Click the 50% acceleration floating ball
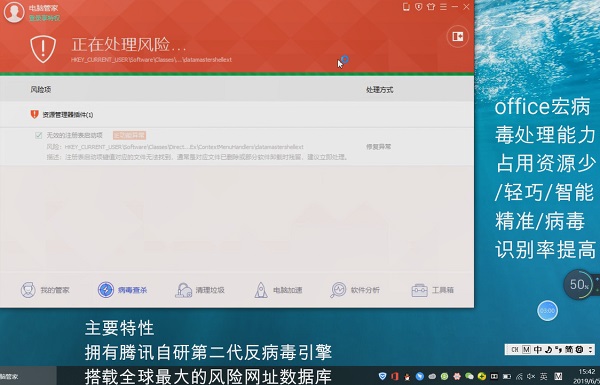Image resolution: width=600 pixels, height=385 pixels. tap(578, 284)
